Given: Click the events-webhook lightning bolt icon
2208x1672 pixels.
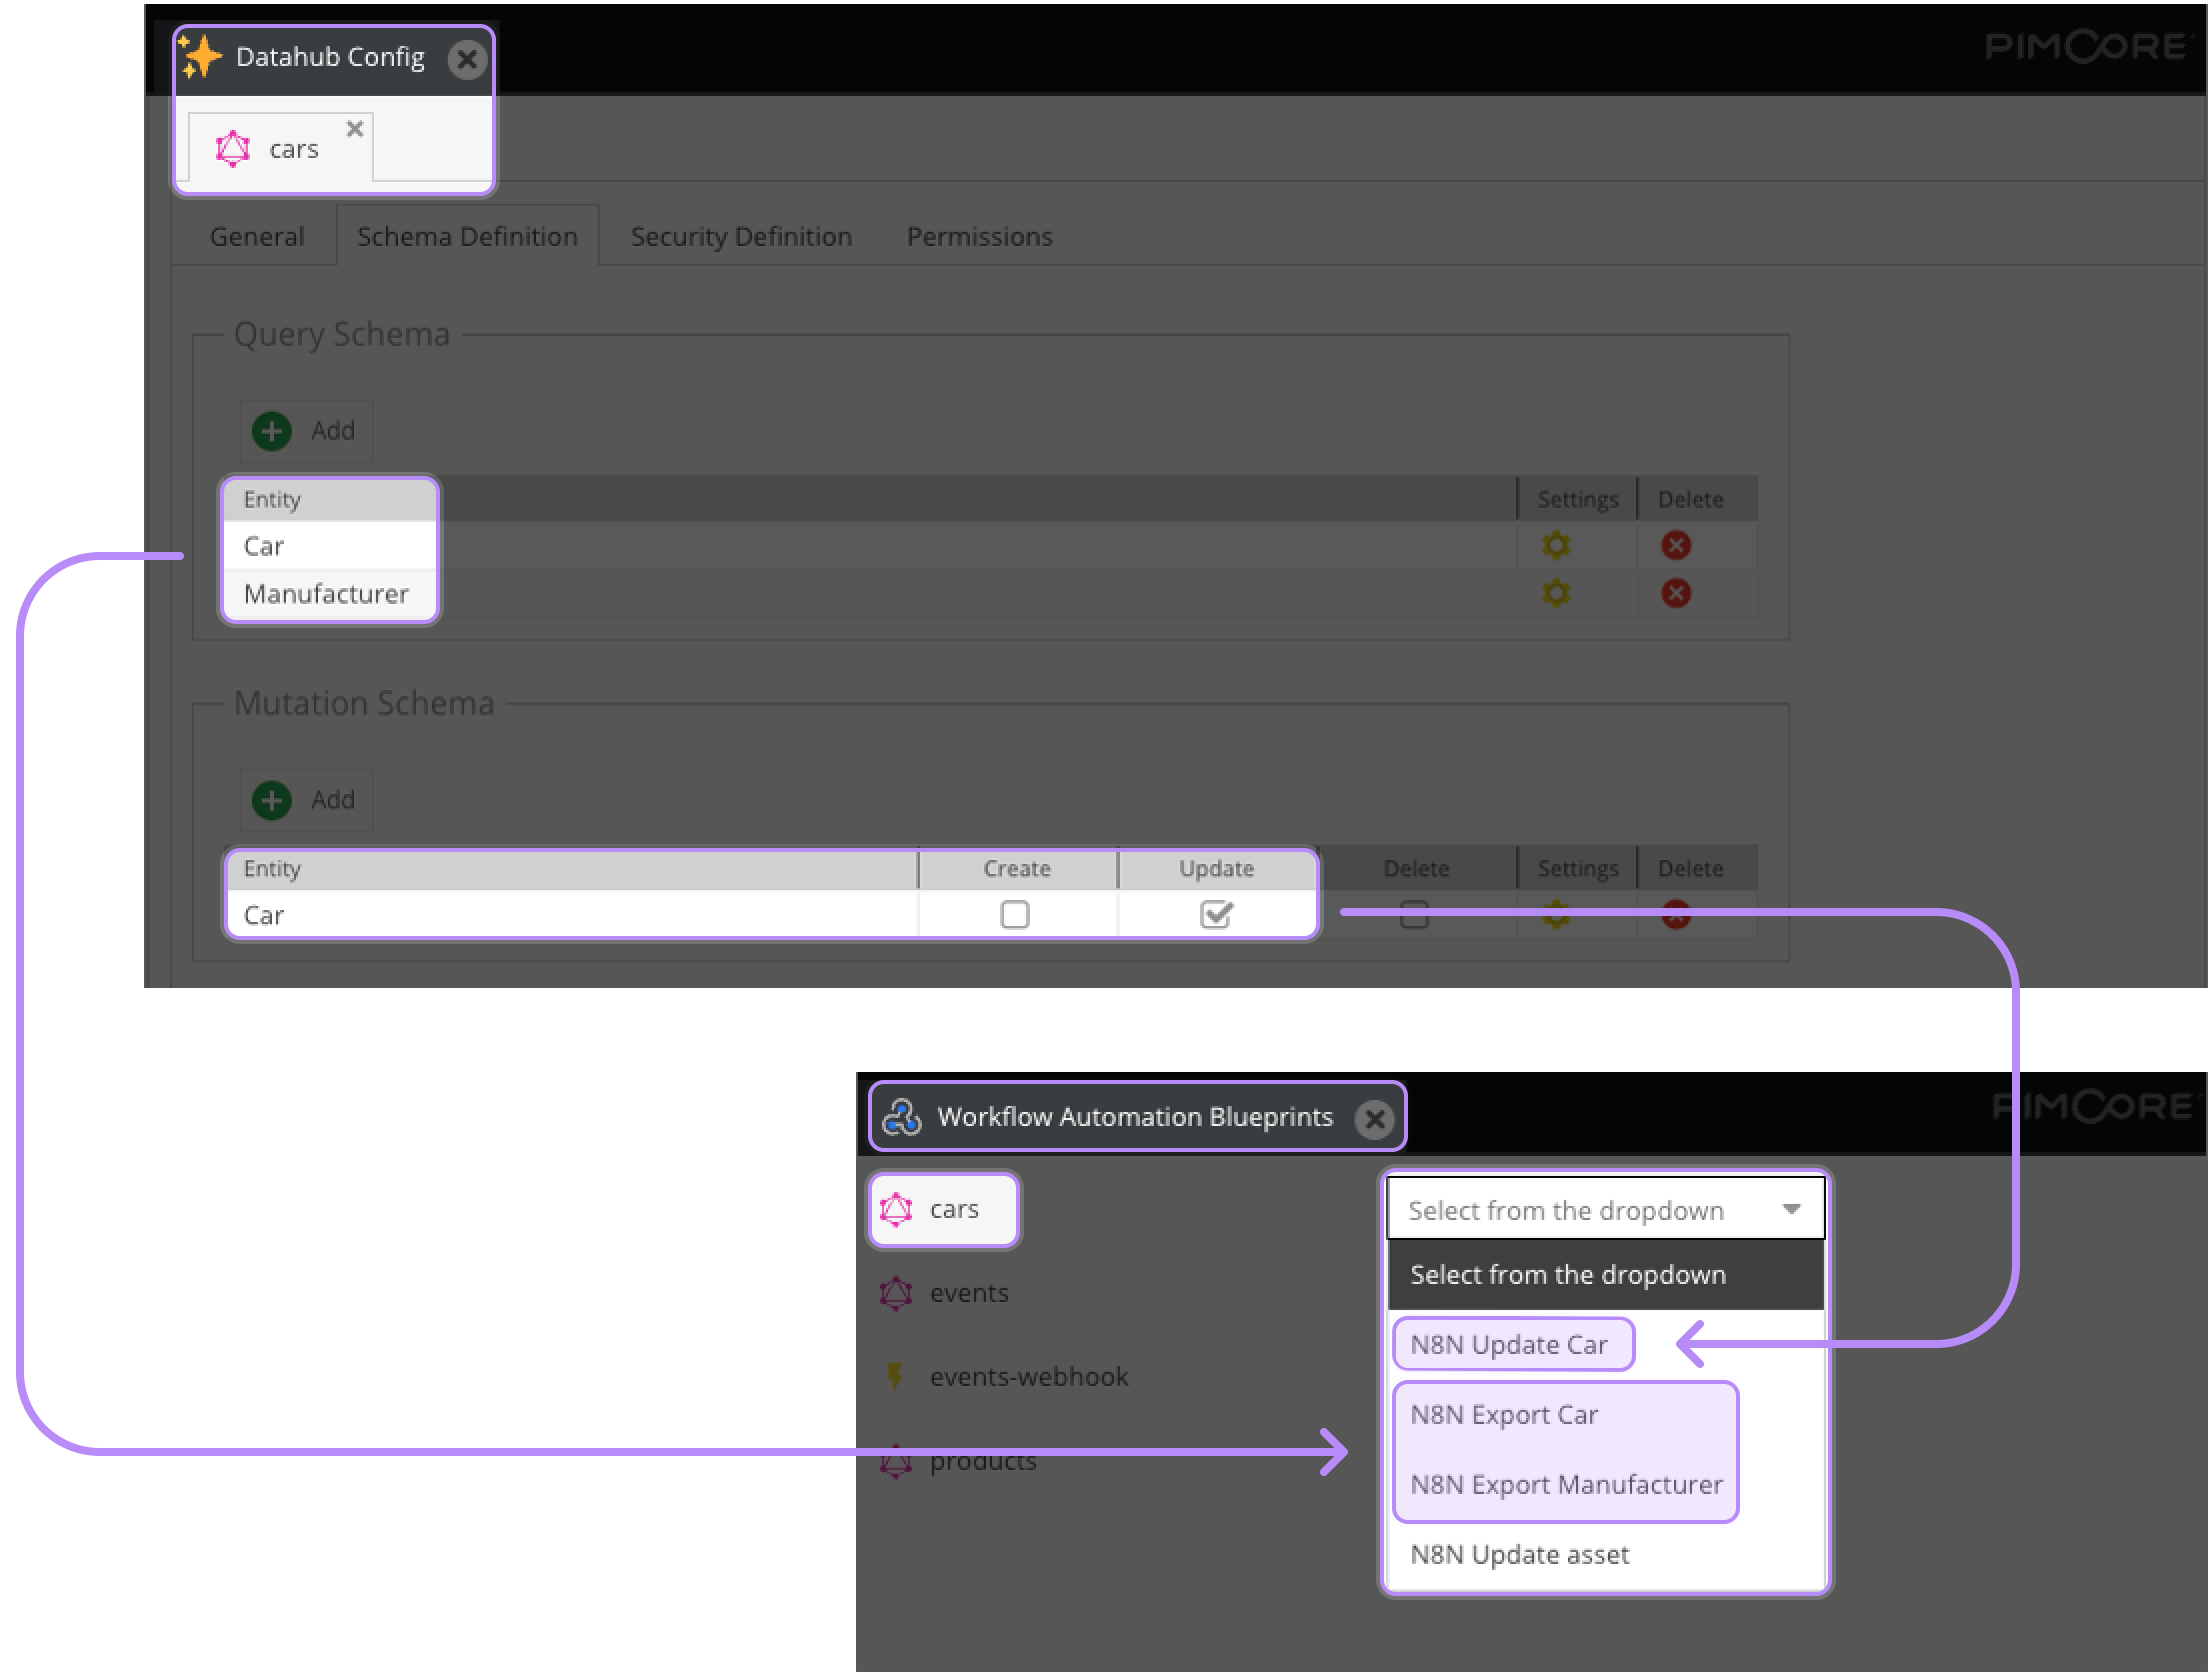Looking at the screenshot, I should [896, 1375].
